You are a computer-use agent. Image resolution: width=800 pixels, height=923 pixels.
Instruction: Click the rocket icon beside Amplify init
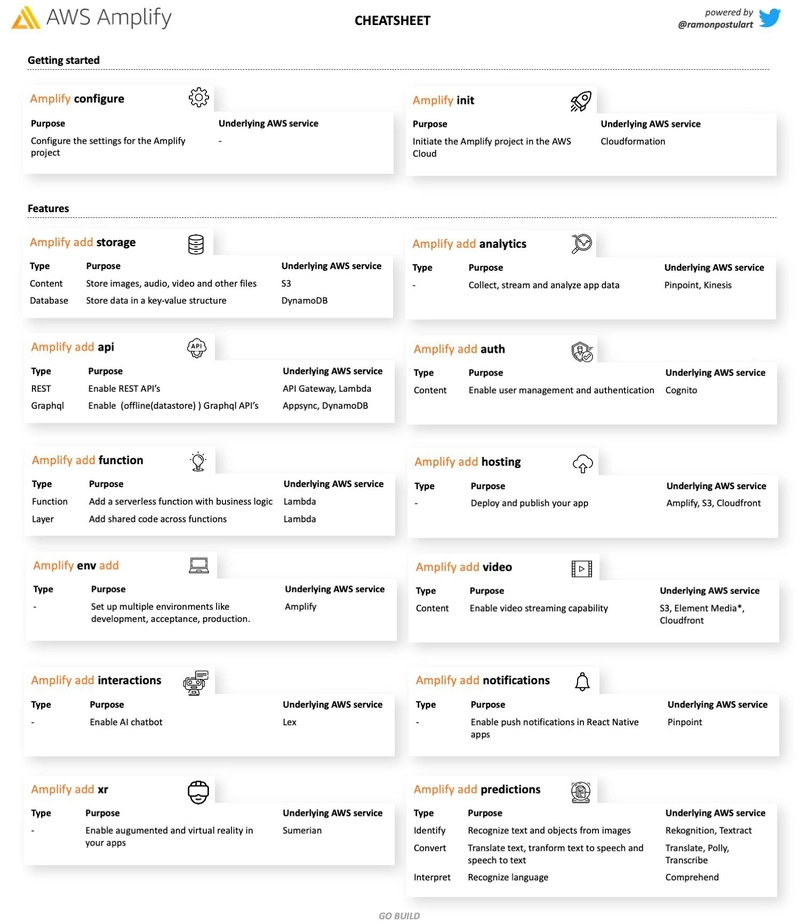click(x=581, y=100)
